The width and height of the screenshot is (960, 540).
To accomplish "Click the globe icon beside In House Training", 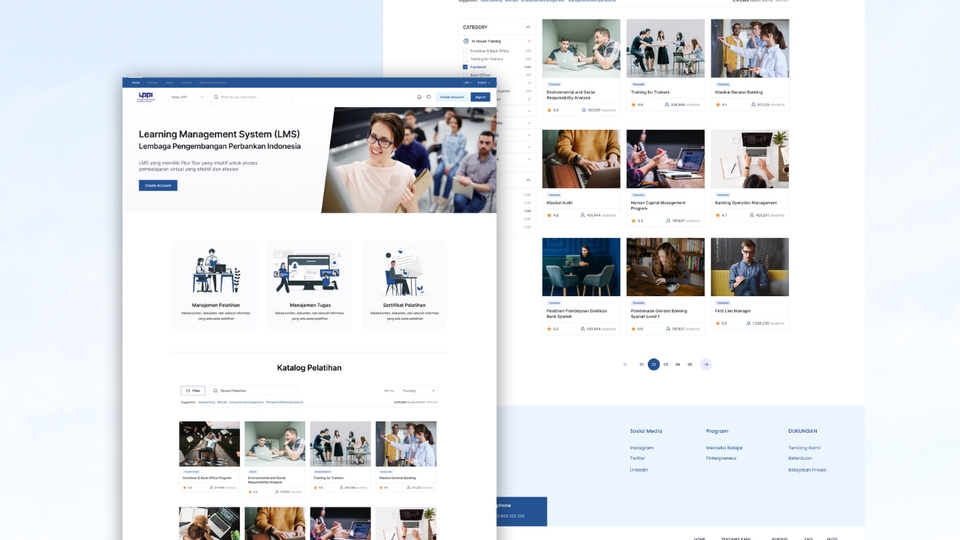I will point(466,41).
